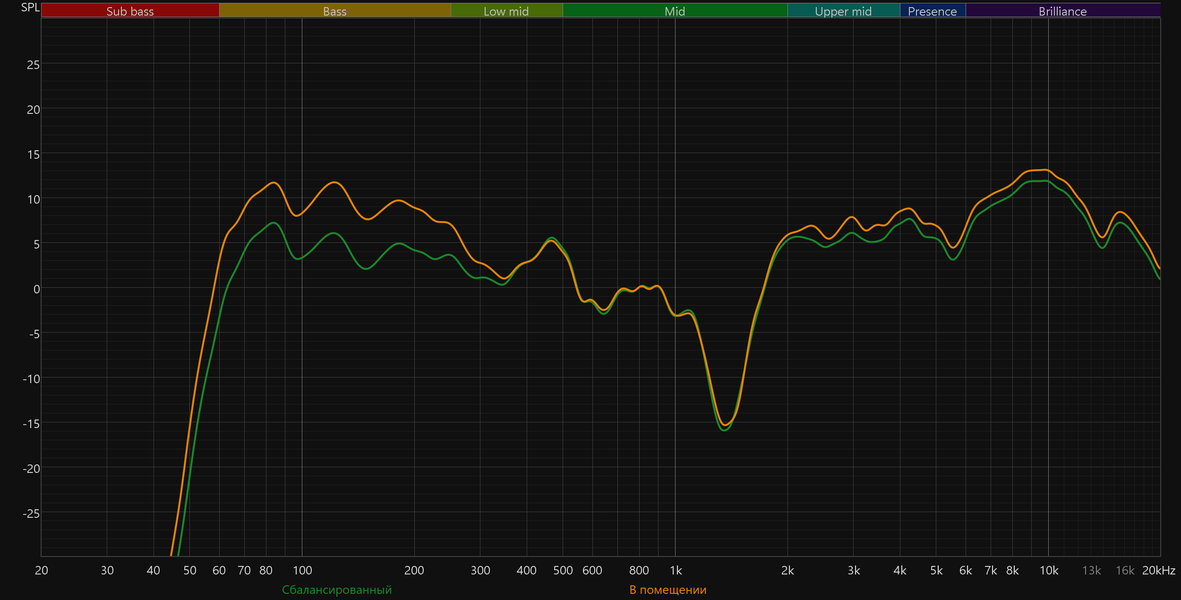Click the 20kHz frequency axis label

1158,571
